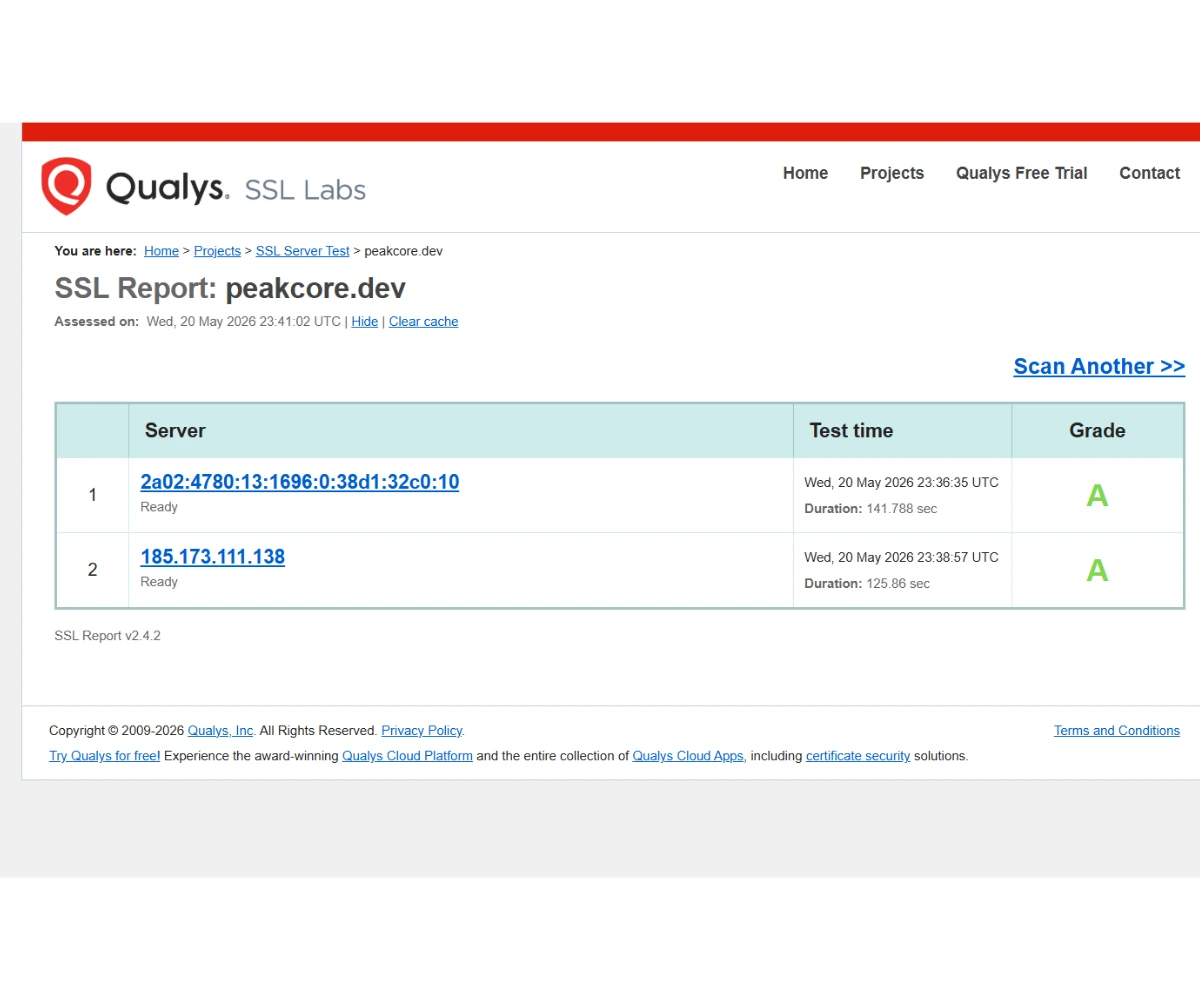This screenshot has height=1000, width=1200.
Task: Open the Projects navigation menu item
Action: [892, 173]
